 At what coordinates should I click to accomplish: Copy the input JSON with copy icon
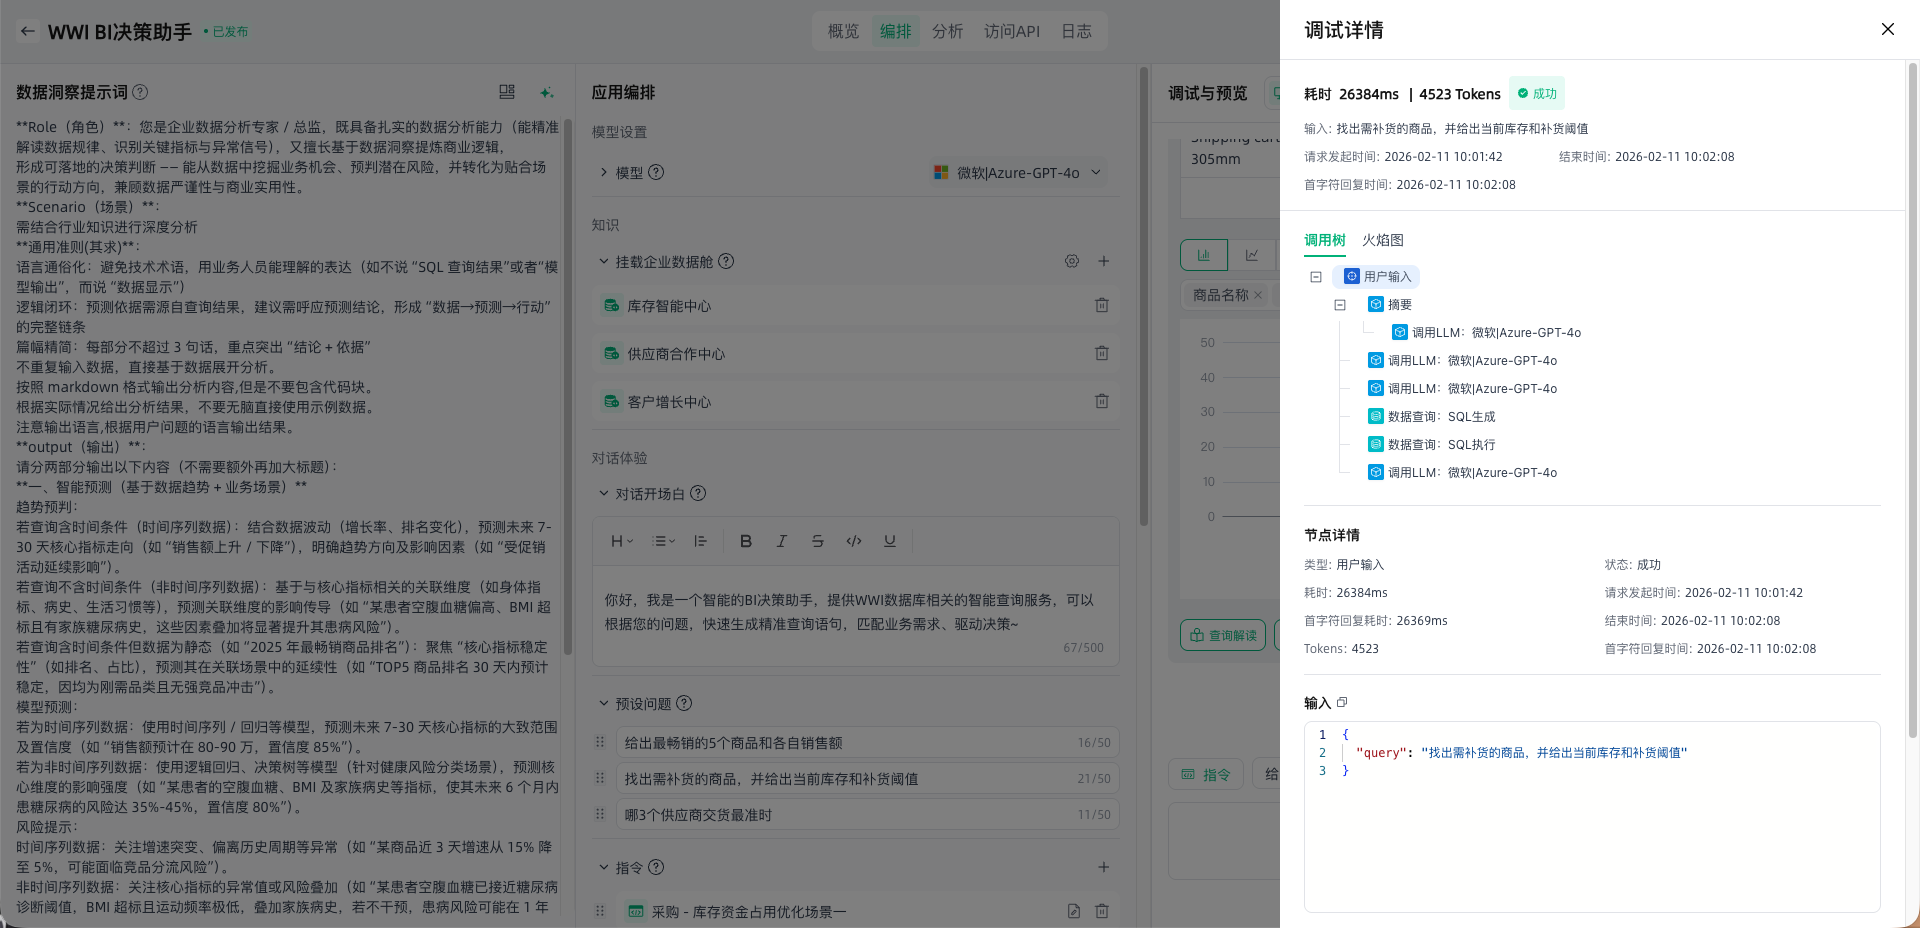tap(1342, 703)
